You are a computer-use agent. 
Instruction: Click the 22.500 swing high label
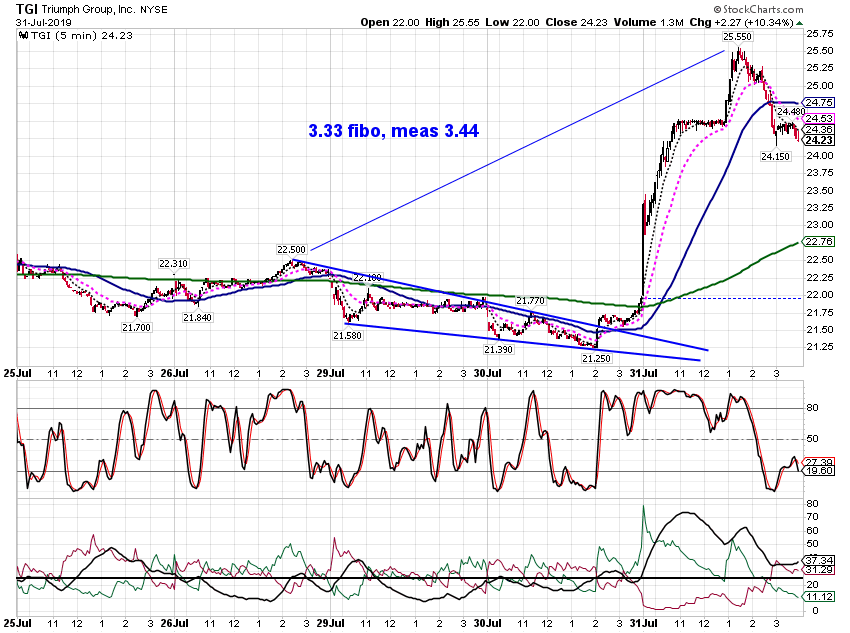pos(292,250)
